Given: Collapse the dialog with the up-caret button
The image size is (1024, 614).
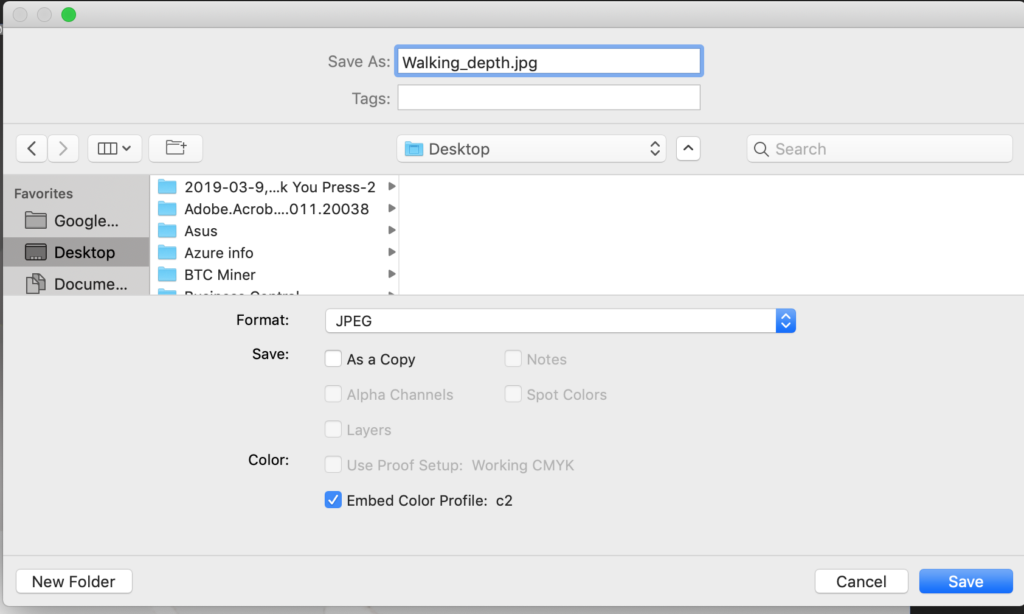Looking at the screenshot, I should coord(688,148).
